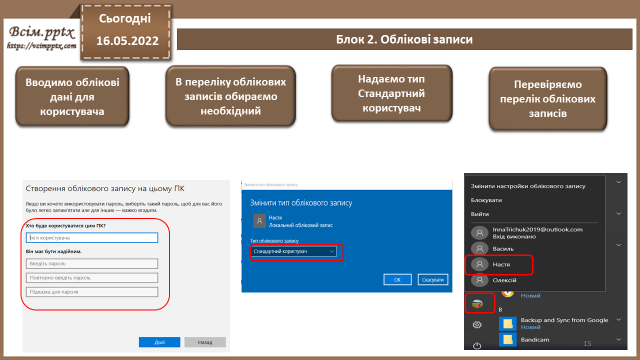Expand the chevron beside Bandicam
The image size is (640, 360).
[619, 340]
